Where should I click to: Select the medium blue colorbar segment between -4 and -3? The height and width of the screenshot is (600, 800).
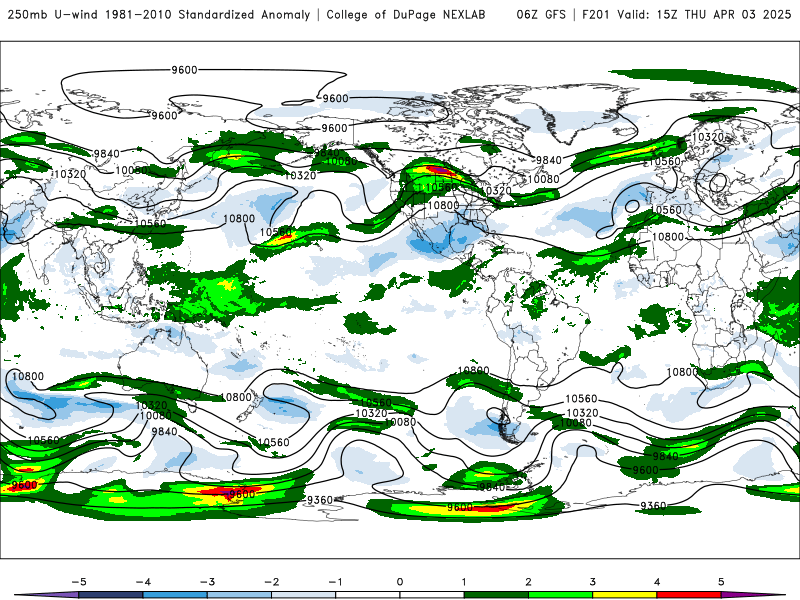pos(175,595)
